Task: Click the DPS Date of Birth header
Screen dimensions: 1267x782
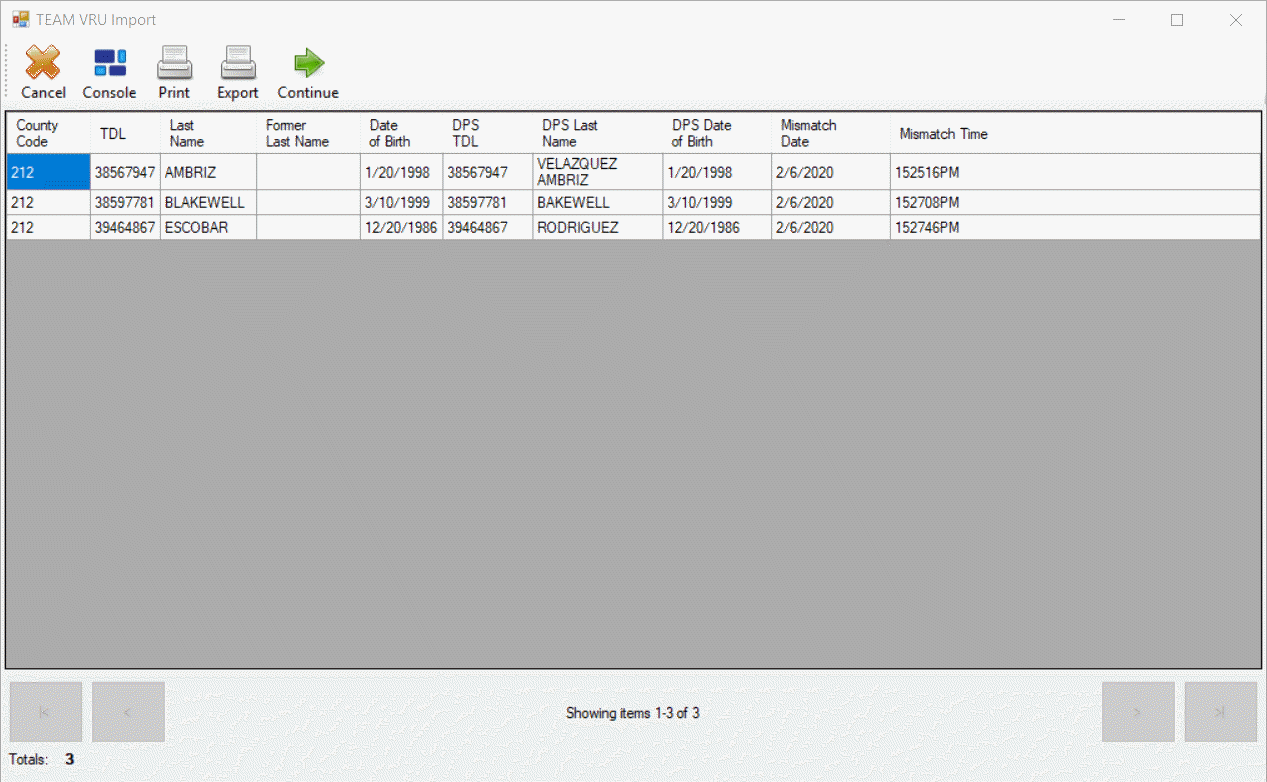Action: coord(718,133)
